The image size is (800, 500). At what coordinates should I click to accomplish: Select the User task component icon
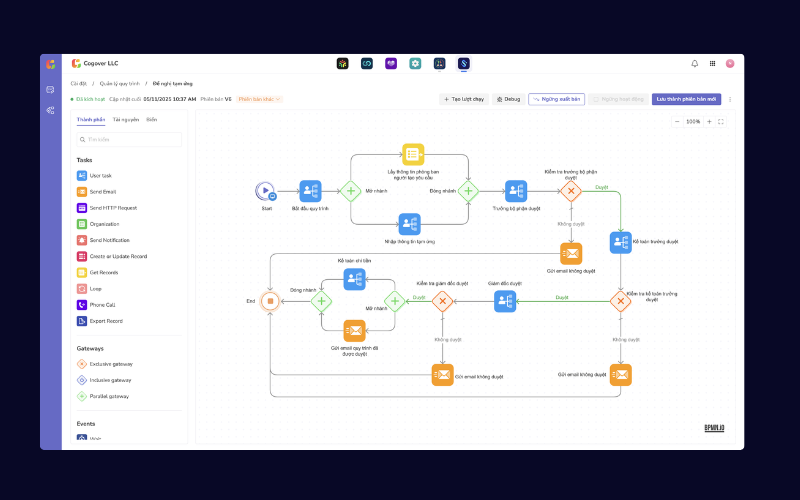tap(82, 176)
